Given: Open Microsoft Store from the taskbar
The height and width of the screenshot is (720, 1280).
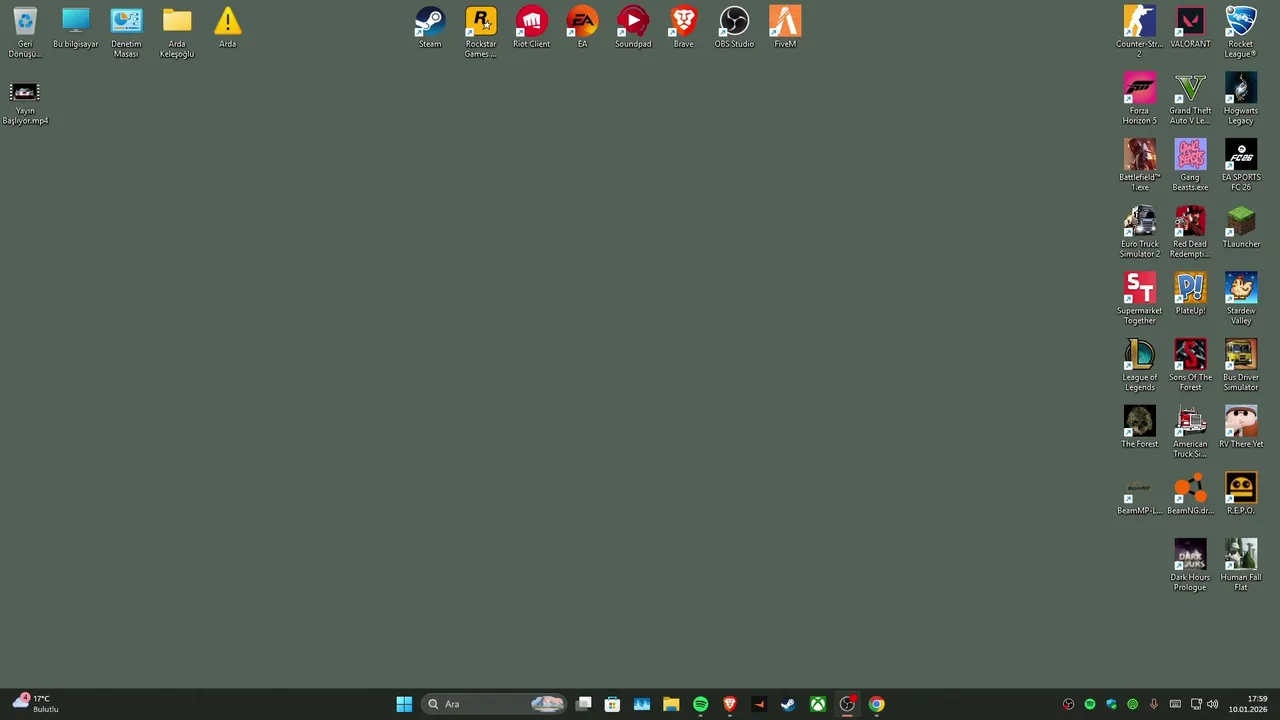Looking at the screenshot, I should [612, 704].
